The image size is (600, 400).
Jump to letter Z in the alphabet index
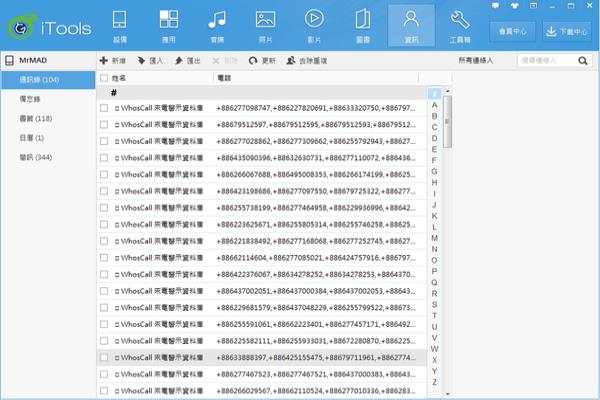pos(434,382)
